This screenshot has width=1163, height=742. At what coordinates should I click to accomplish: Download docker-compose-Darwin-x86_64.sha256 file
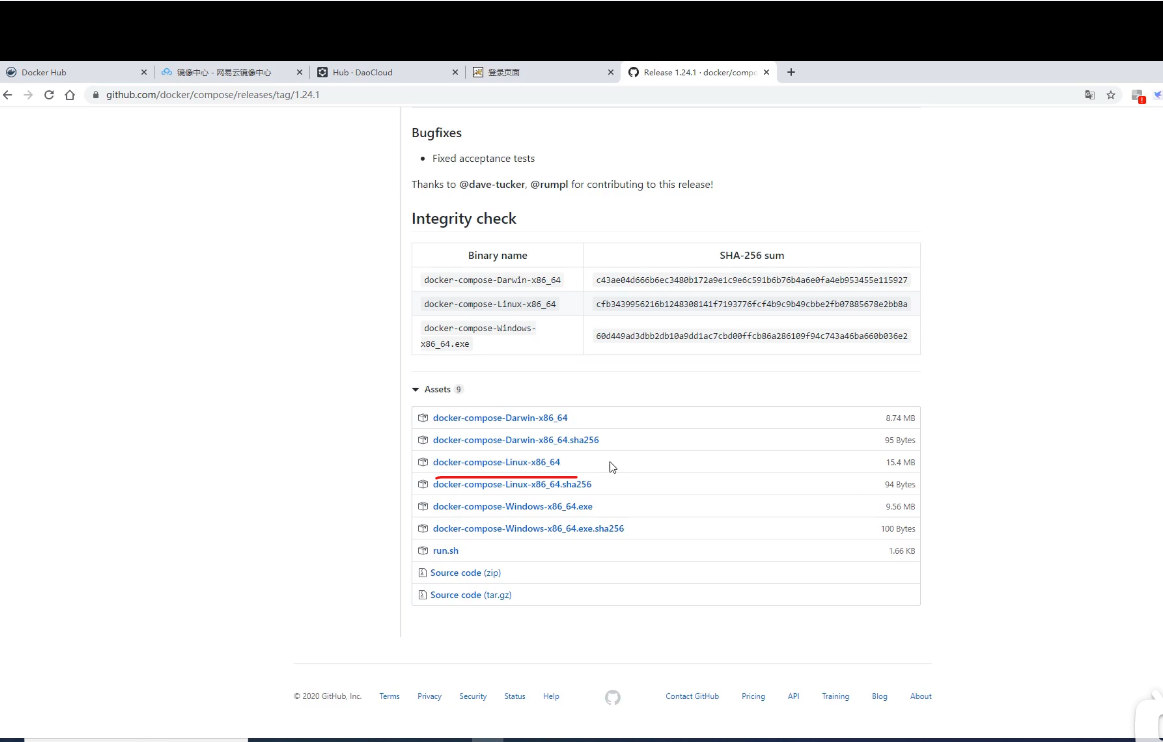515,440
